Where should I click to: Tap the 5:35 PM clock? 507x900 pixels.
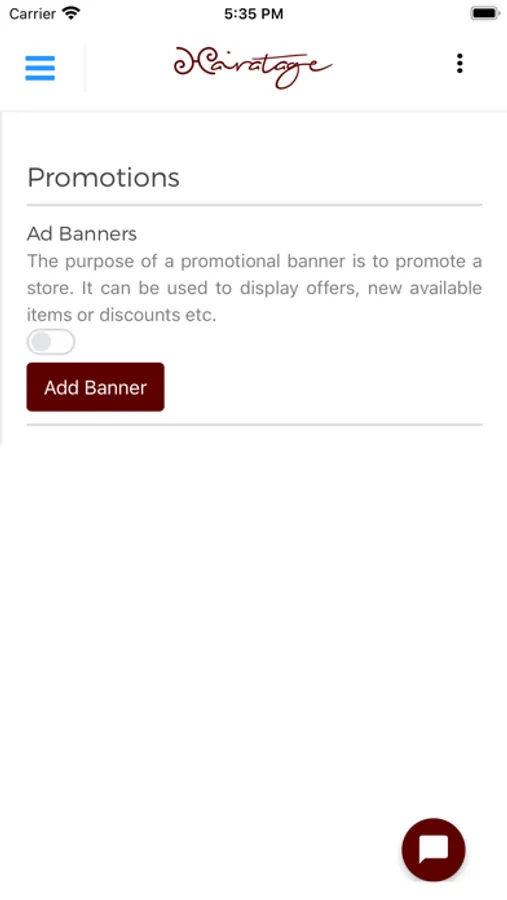tap(253, 14)
